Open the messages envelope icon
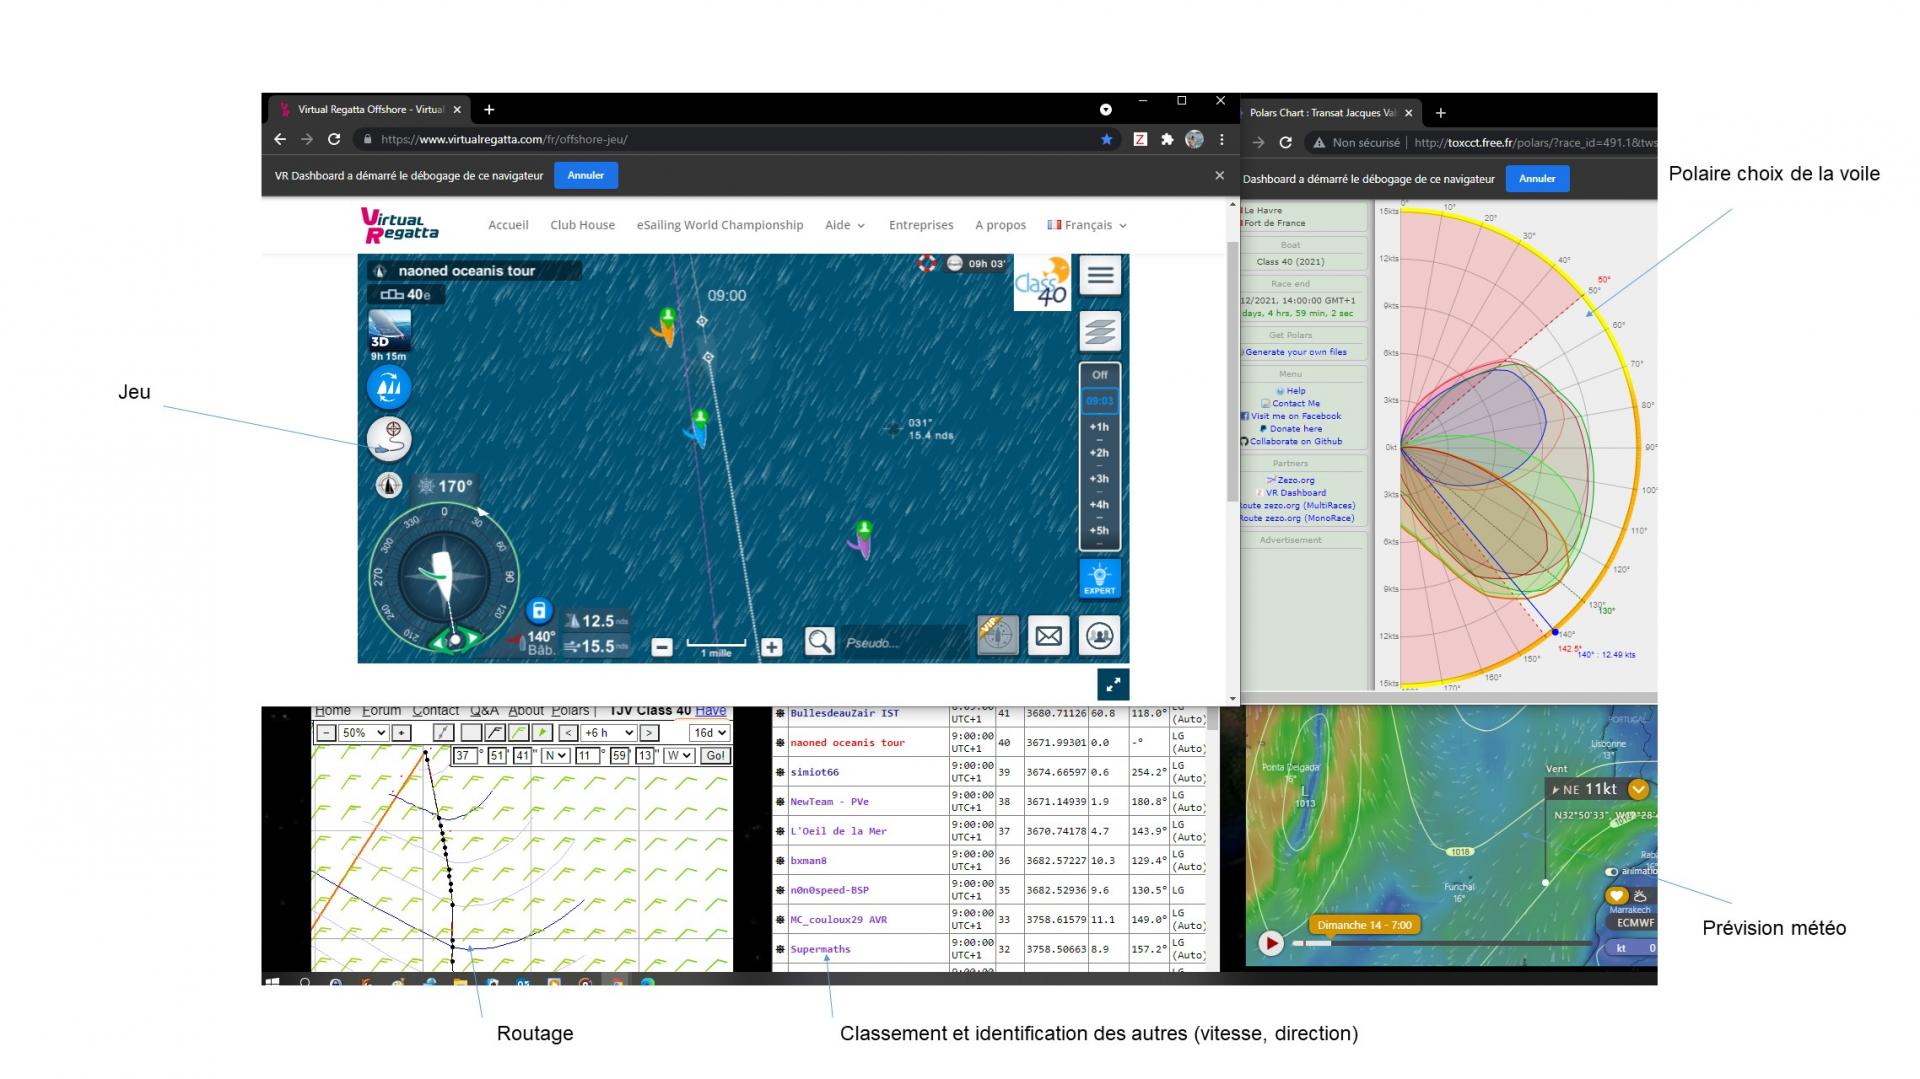Image resolution: width=1920 pixels, height=1079 pixels. click(1048, 636)
